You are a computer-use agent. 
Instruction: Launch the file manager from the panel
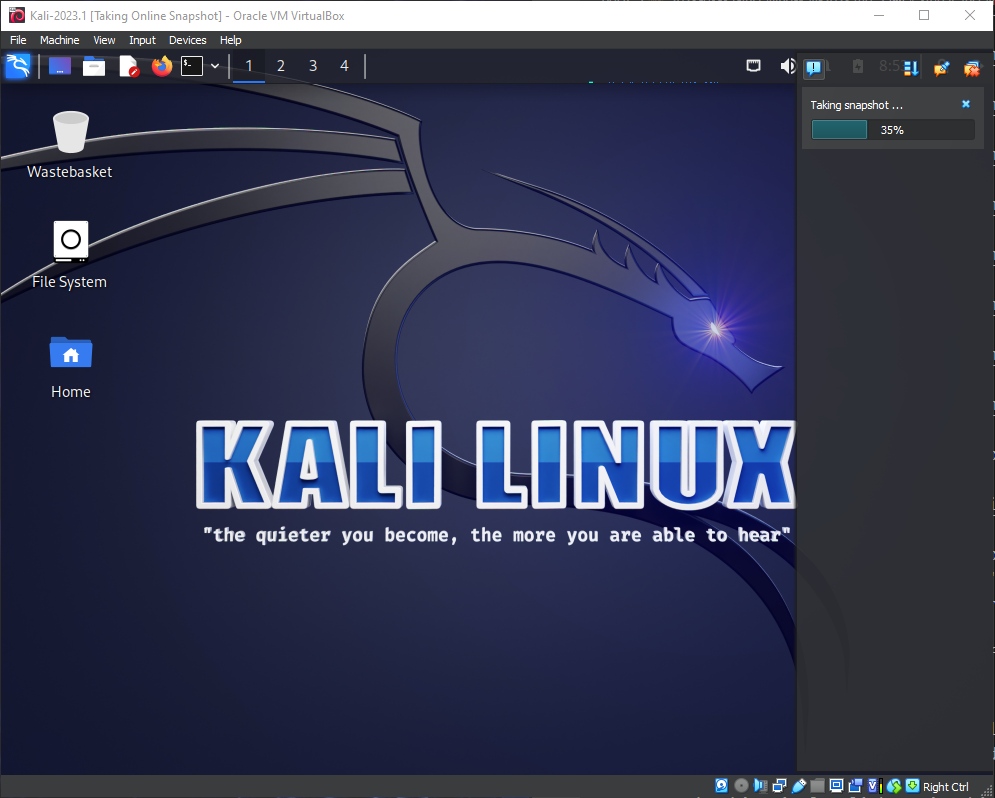[x=94, y=66]
